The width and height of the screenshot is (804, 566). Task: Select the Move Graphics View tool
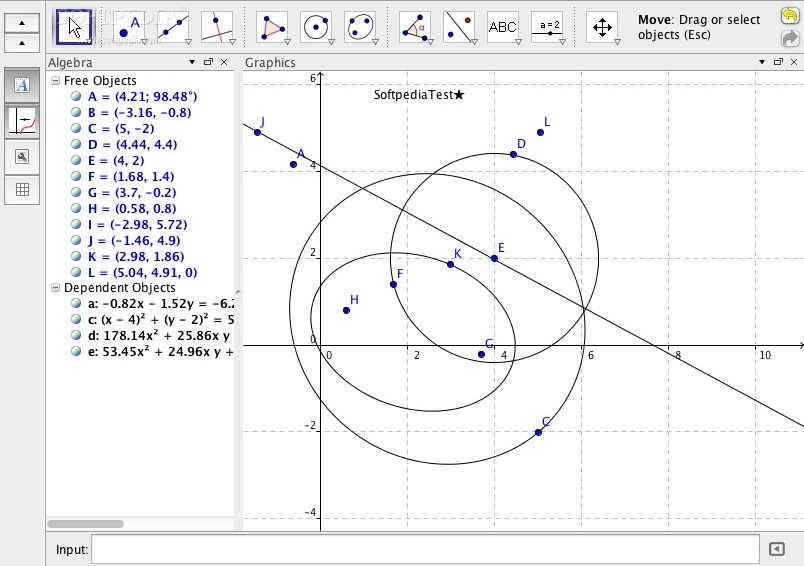pos(602,27)
